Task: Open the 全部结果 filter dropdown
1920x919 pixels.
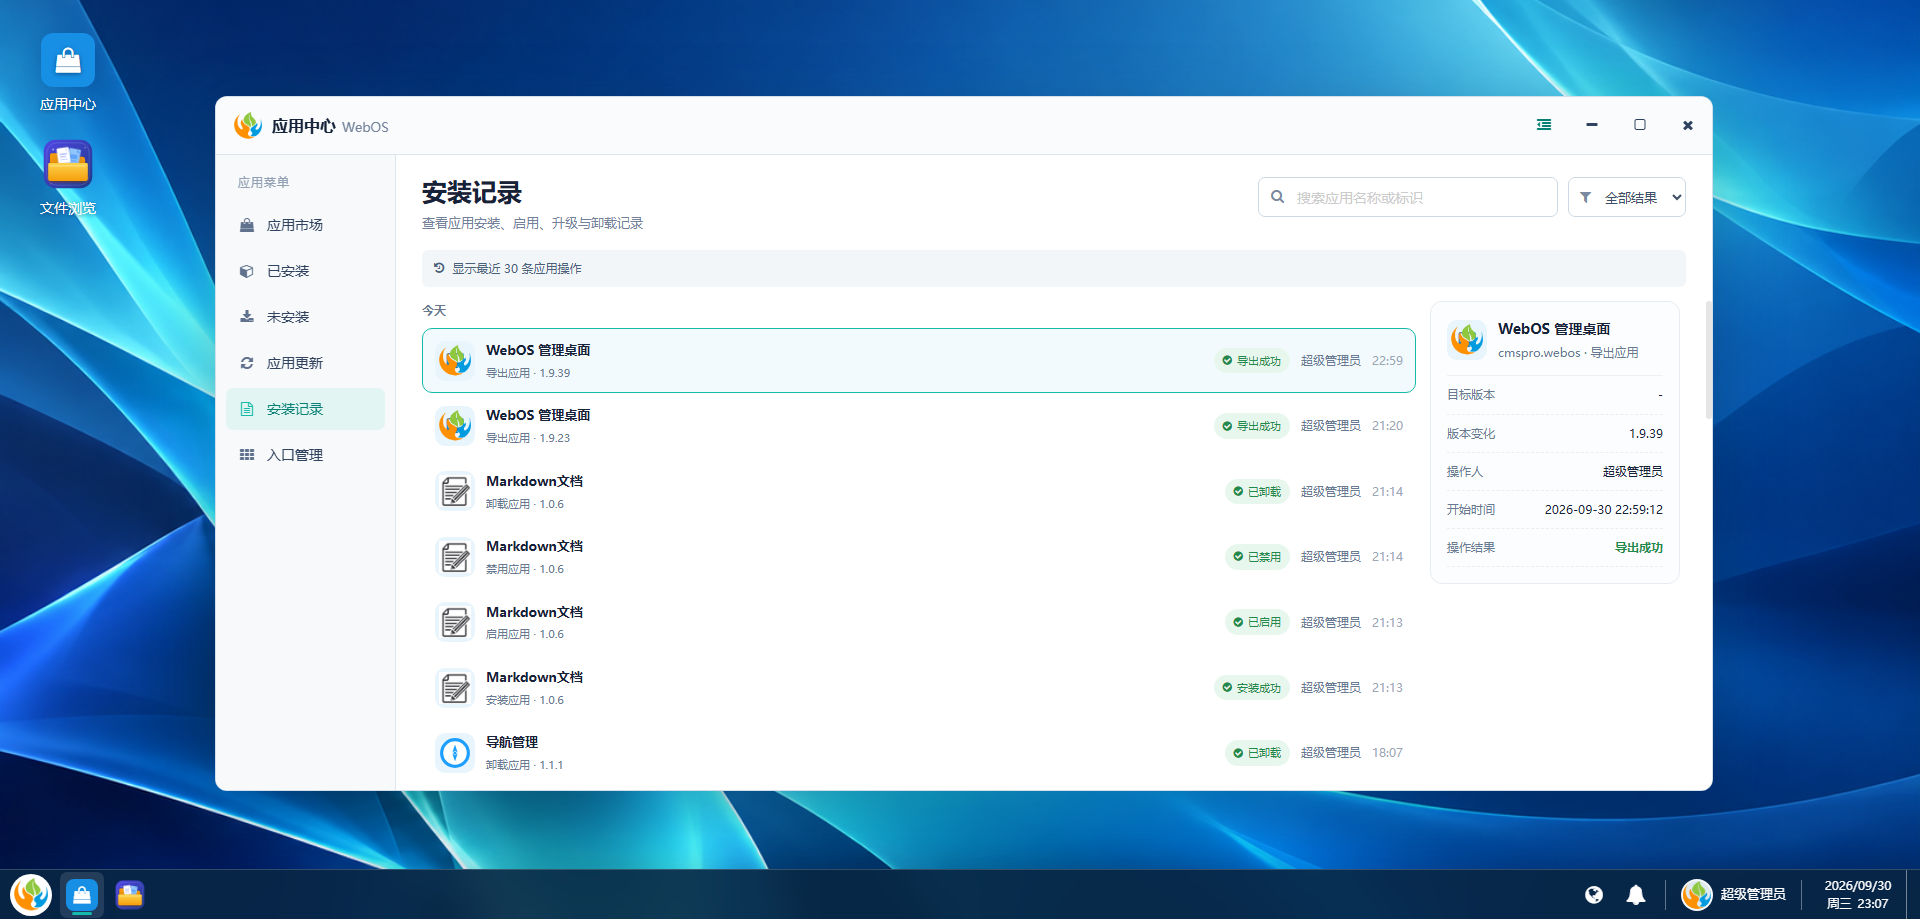Action: [x=1627, y=197]
